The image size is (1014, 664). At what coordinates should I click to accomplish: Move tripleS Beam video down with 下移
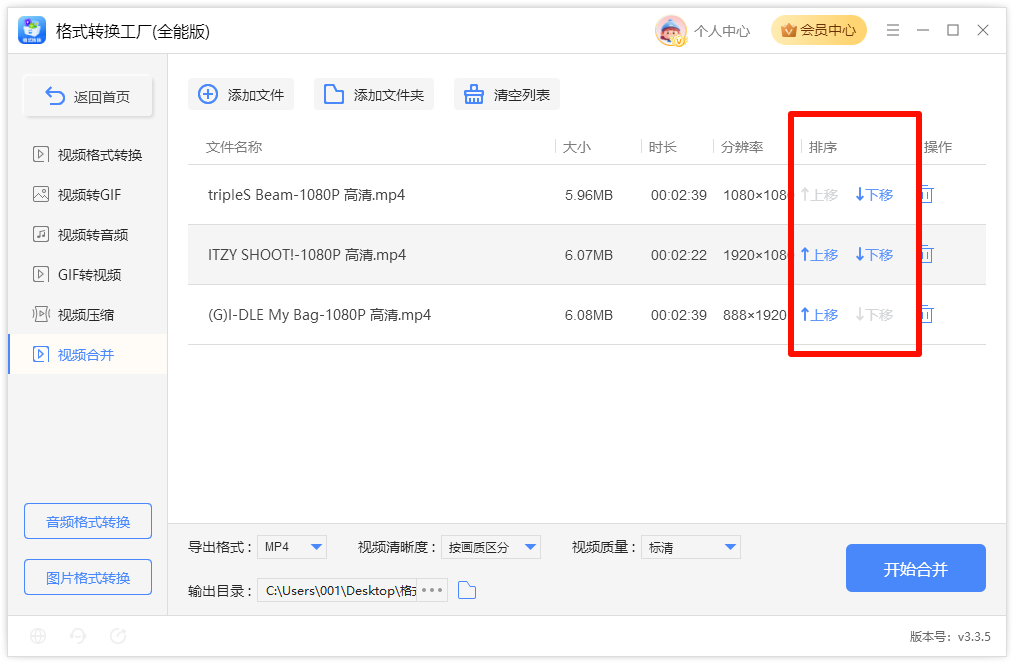coord(874,195)
